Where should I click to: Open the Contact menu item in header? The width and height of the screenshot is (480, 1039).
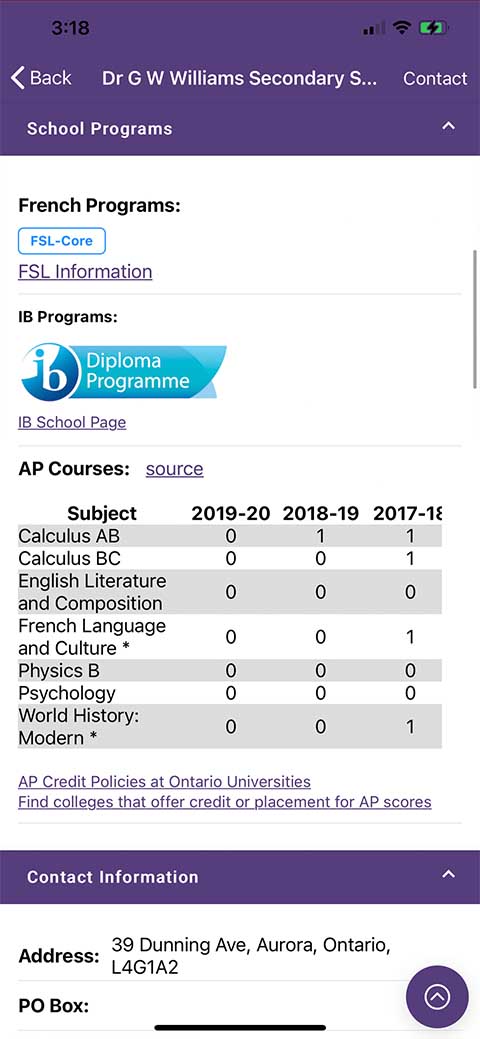[435, 78]
